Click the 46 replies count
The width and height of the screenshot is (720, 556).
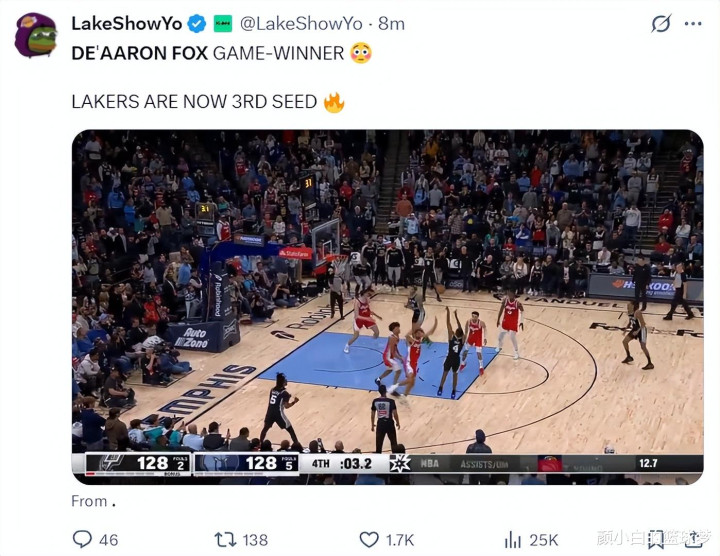[x=108, y=540]
